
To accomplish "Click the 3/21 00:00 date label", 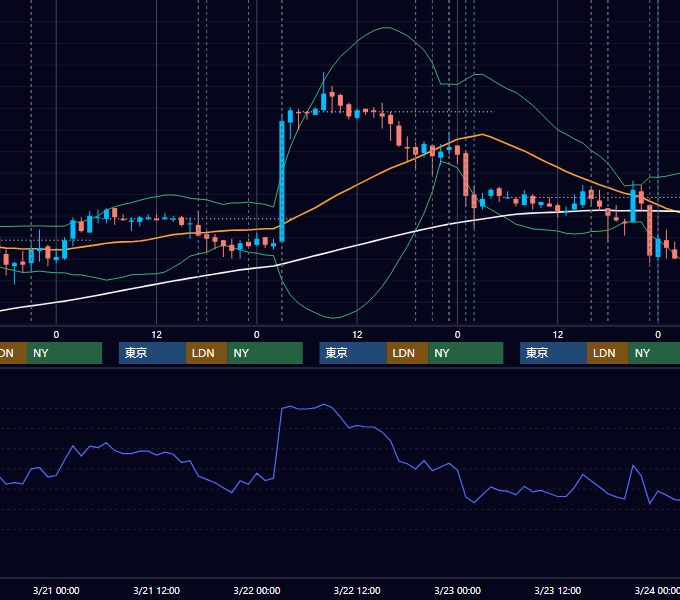I will click(x=56, y=590).
